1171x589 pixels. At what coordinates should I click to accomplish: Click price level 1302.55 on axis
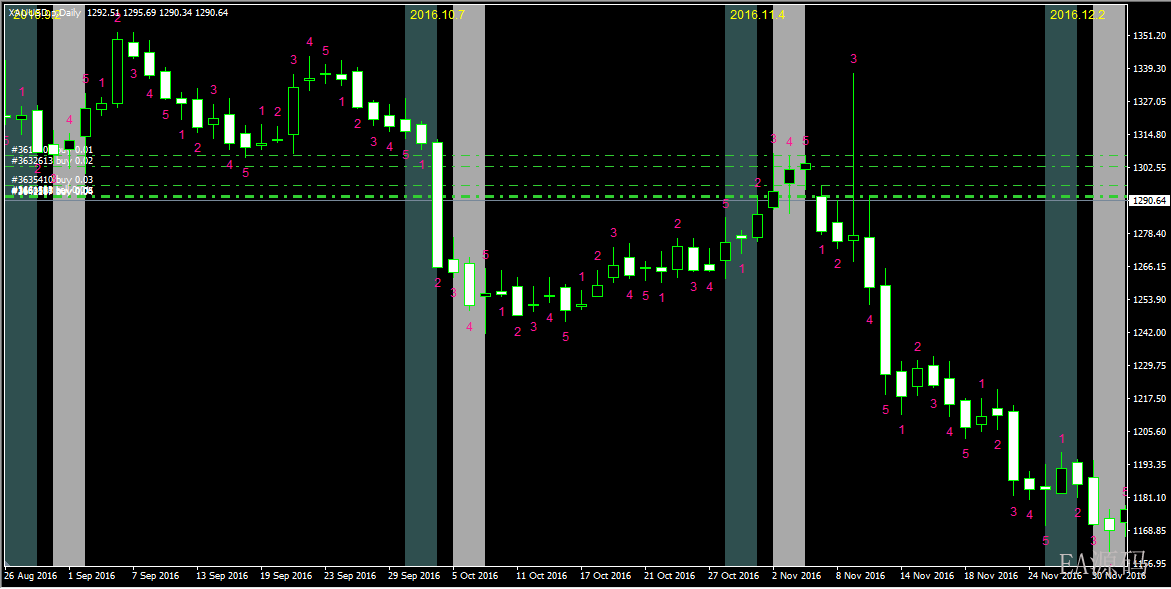coord(1150,168)
